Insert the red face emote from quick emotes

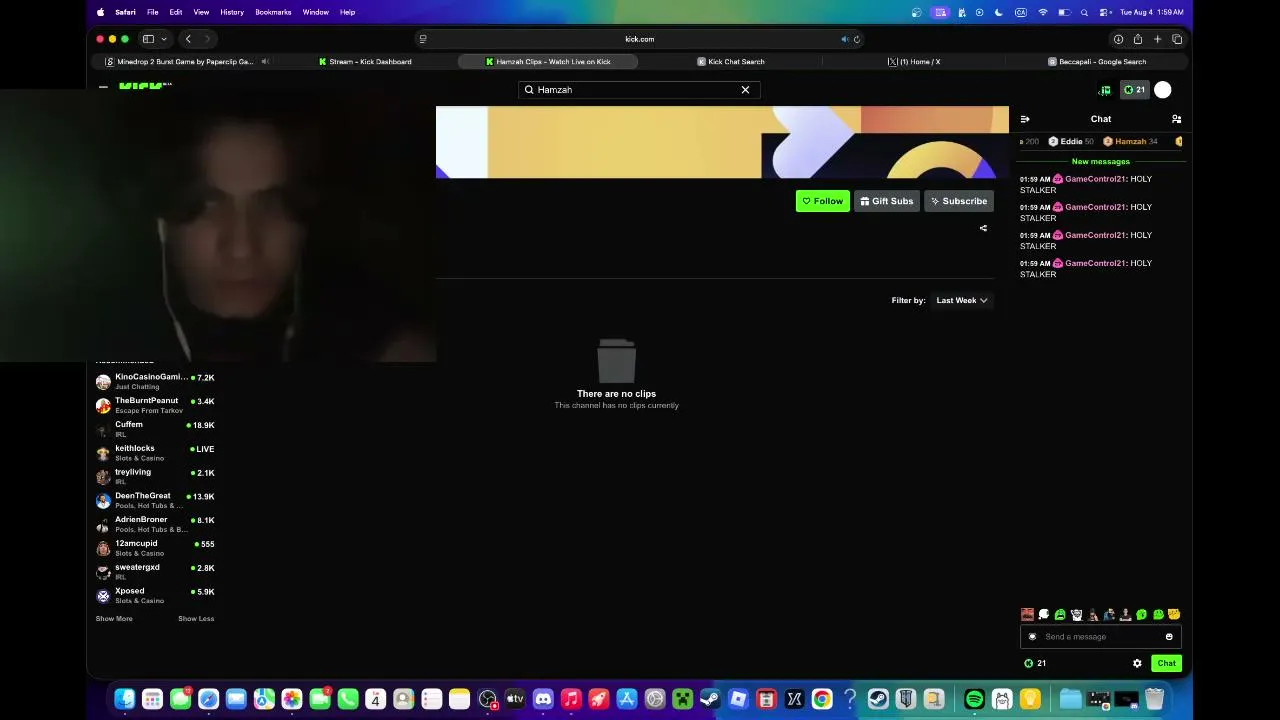1027,614
